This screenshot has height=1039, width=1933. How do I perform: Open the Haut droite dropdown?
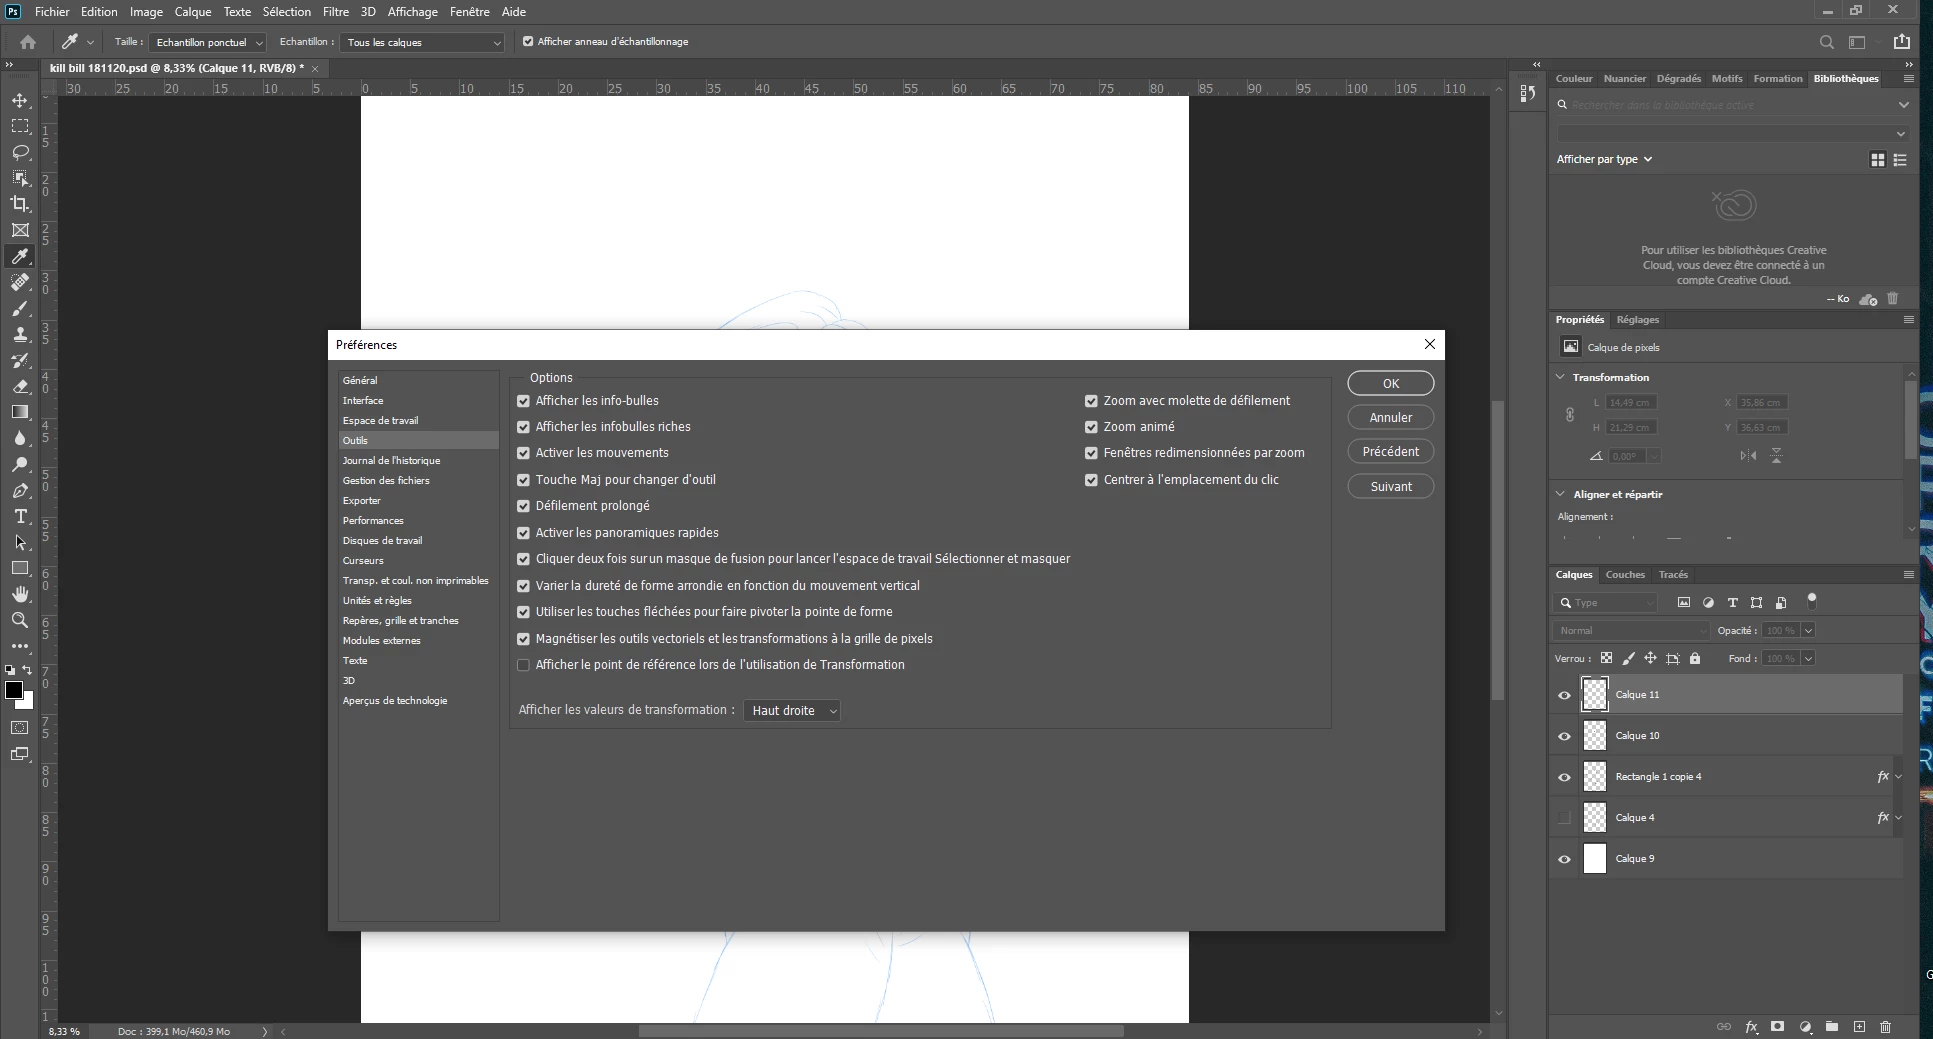click(792, 711)
